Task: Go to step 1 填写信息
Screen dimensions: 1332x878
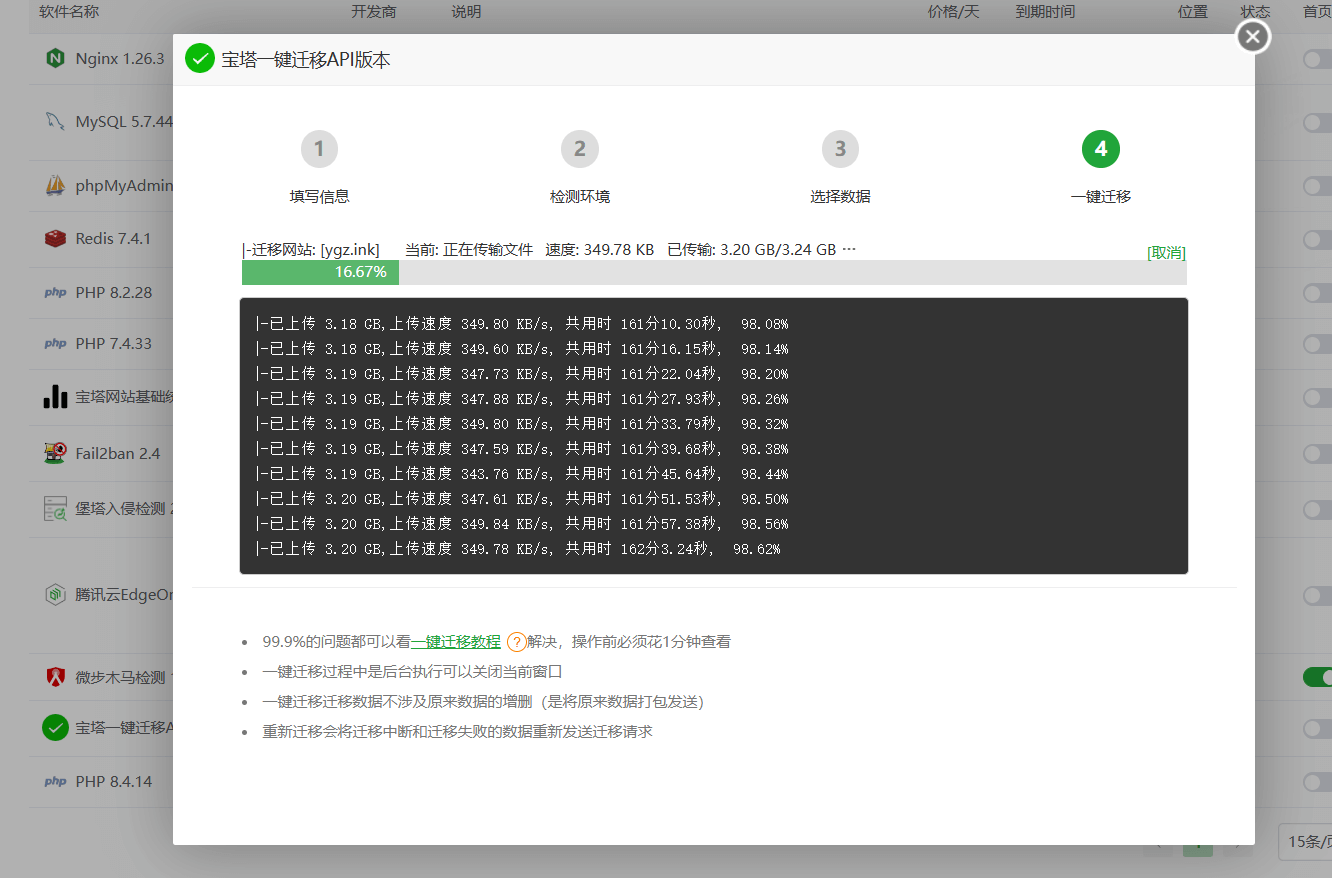Action: (319, 150)
